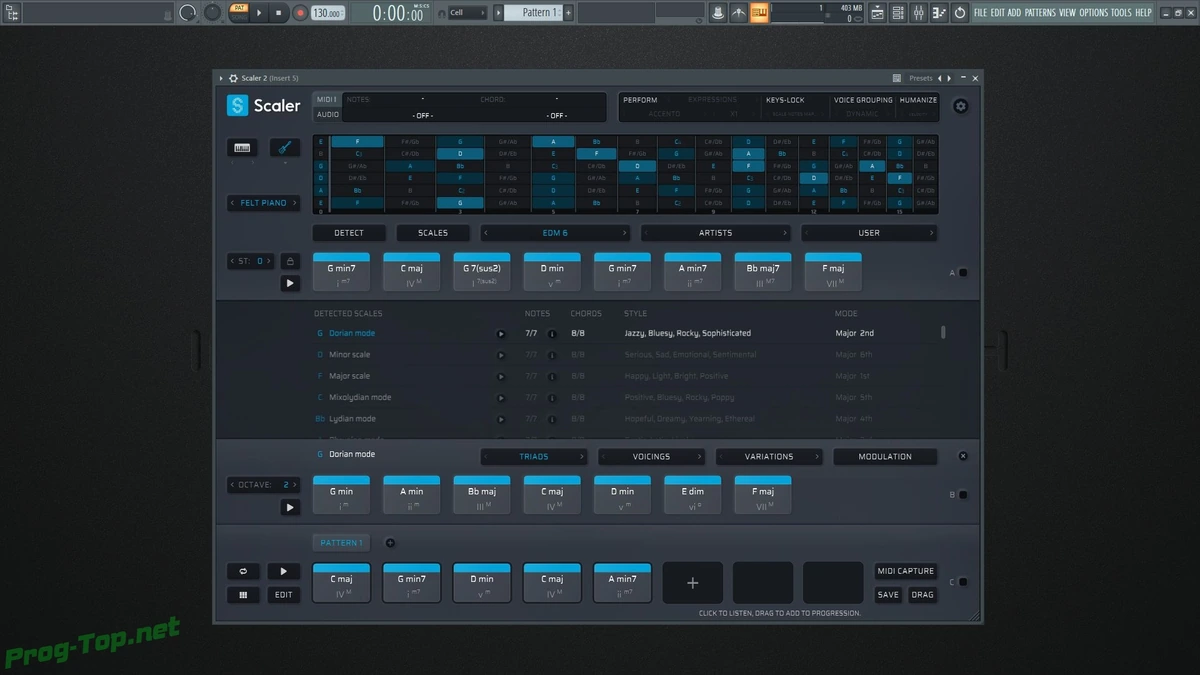Open the PATTERNS menu
This screenshot has width=1200, height=675.
tap(1040, 13)
